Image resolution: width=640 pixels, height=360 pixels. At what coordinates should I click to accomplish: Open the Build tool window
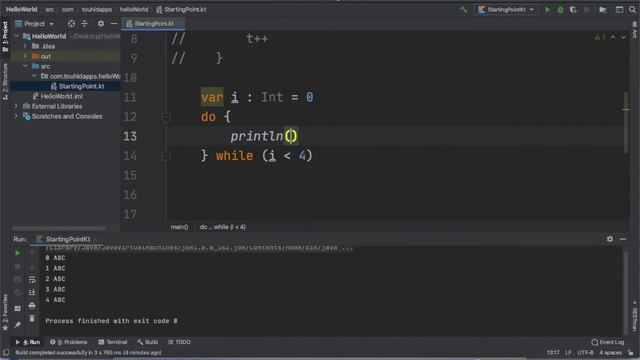[x=147, y=342]
